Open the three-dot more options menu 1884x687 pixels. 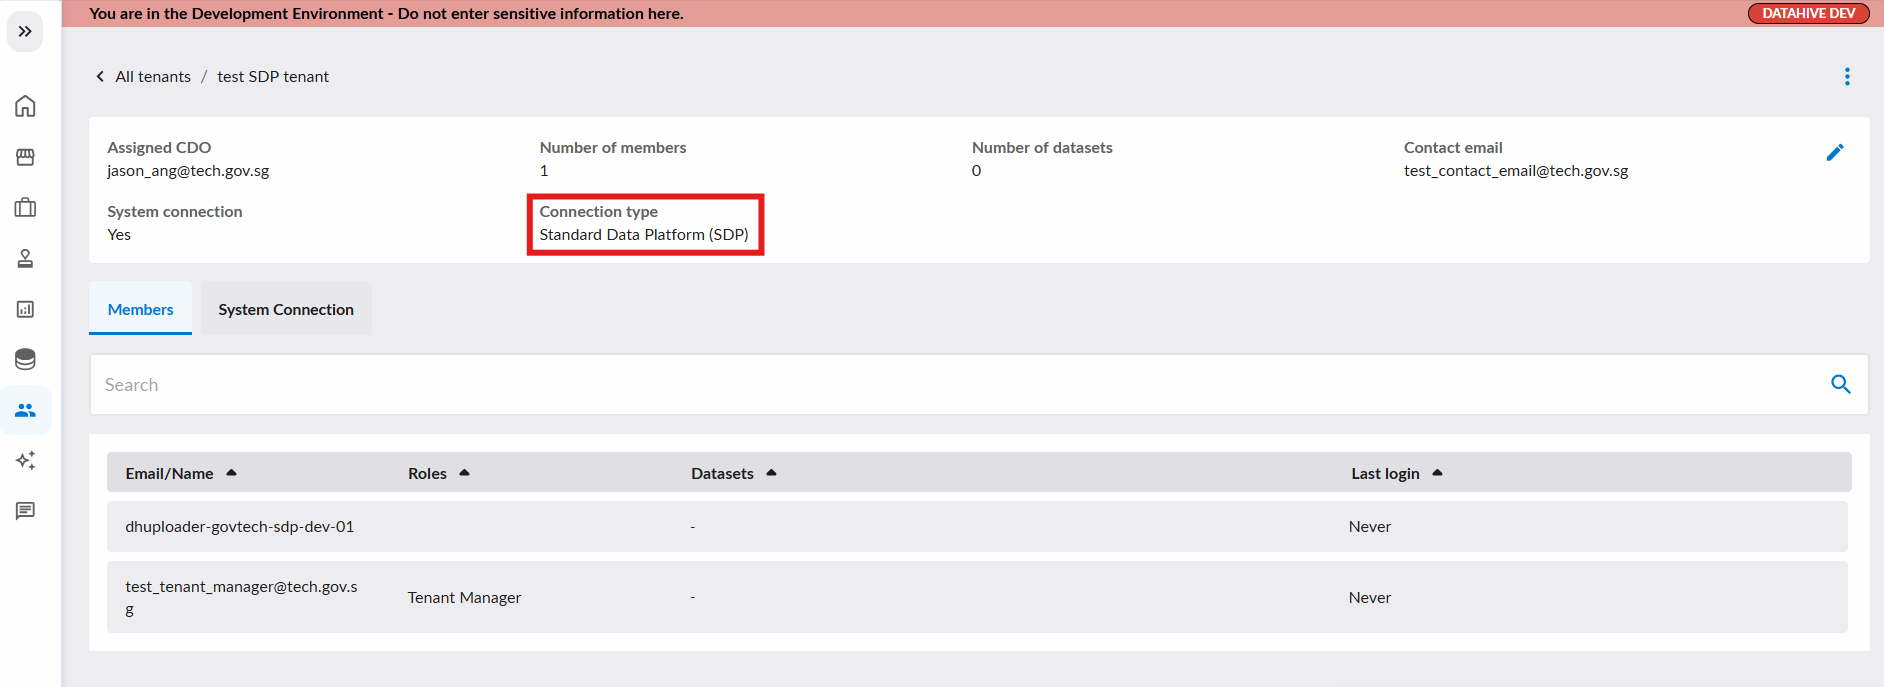[1847, 77]
